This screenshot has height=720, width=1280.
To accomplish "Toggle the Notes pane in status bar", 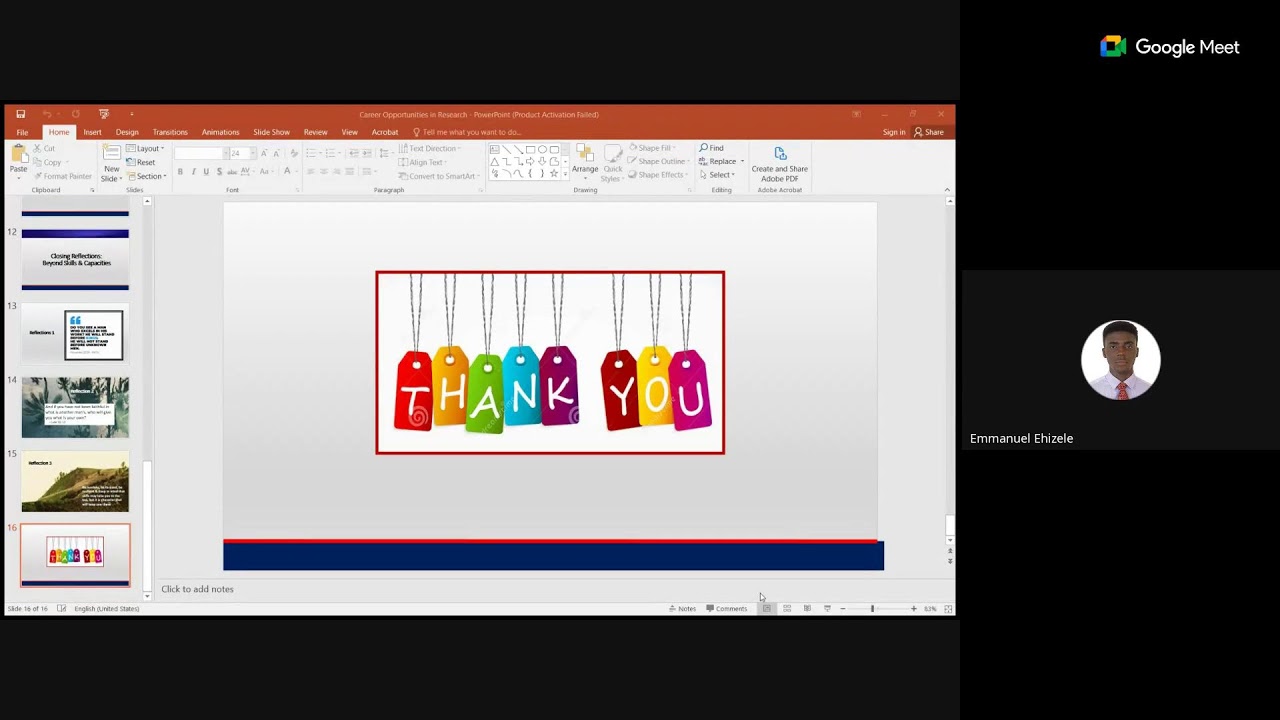I will pos(682,608).
